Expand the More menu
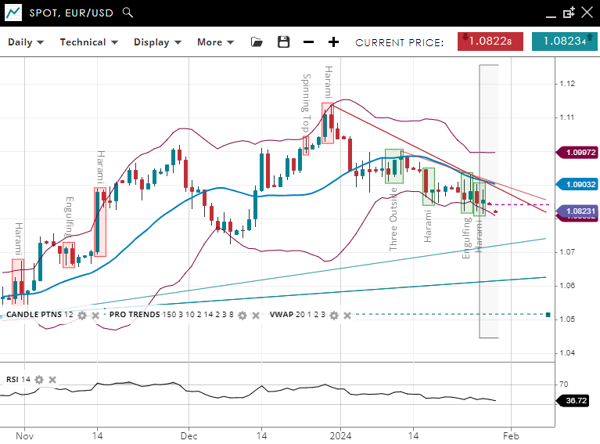Image resolution: width=600 pixels, height=444 pixels. click(x=216, y=42)
